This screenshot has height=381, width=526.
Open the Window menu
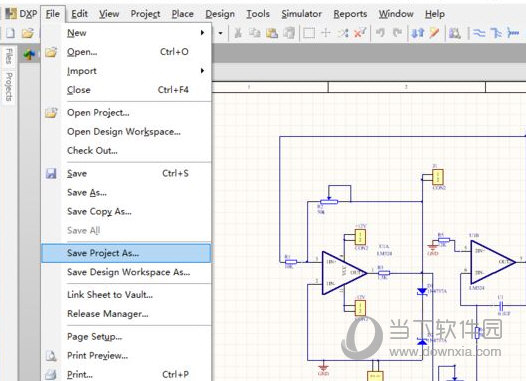[x=396, y=14]
